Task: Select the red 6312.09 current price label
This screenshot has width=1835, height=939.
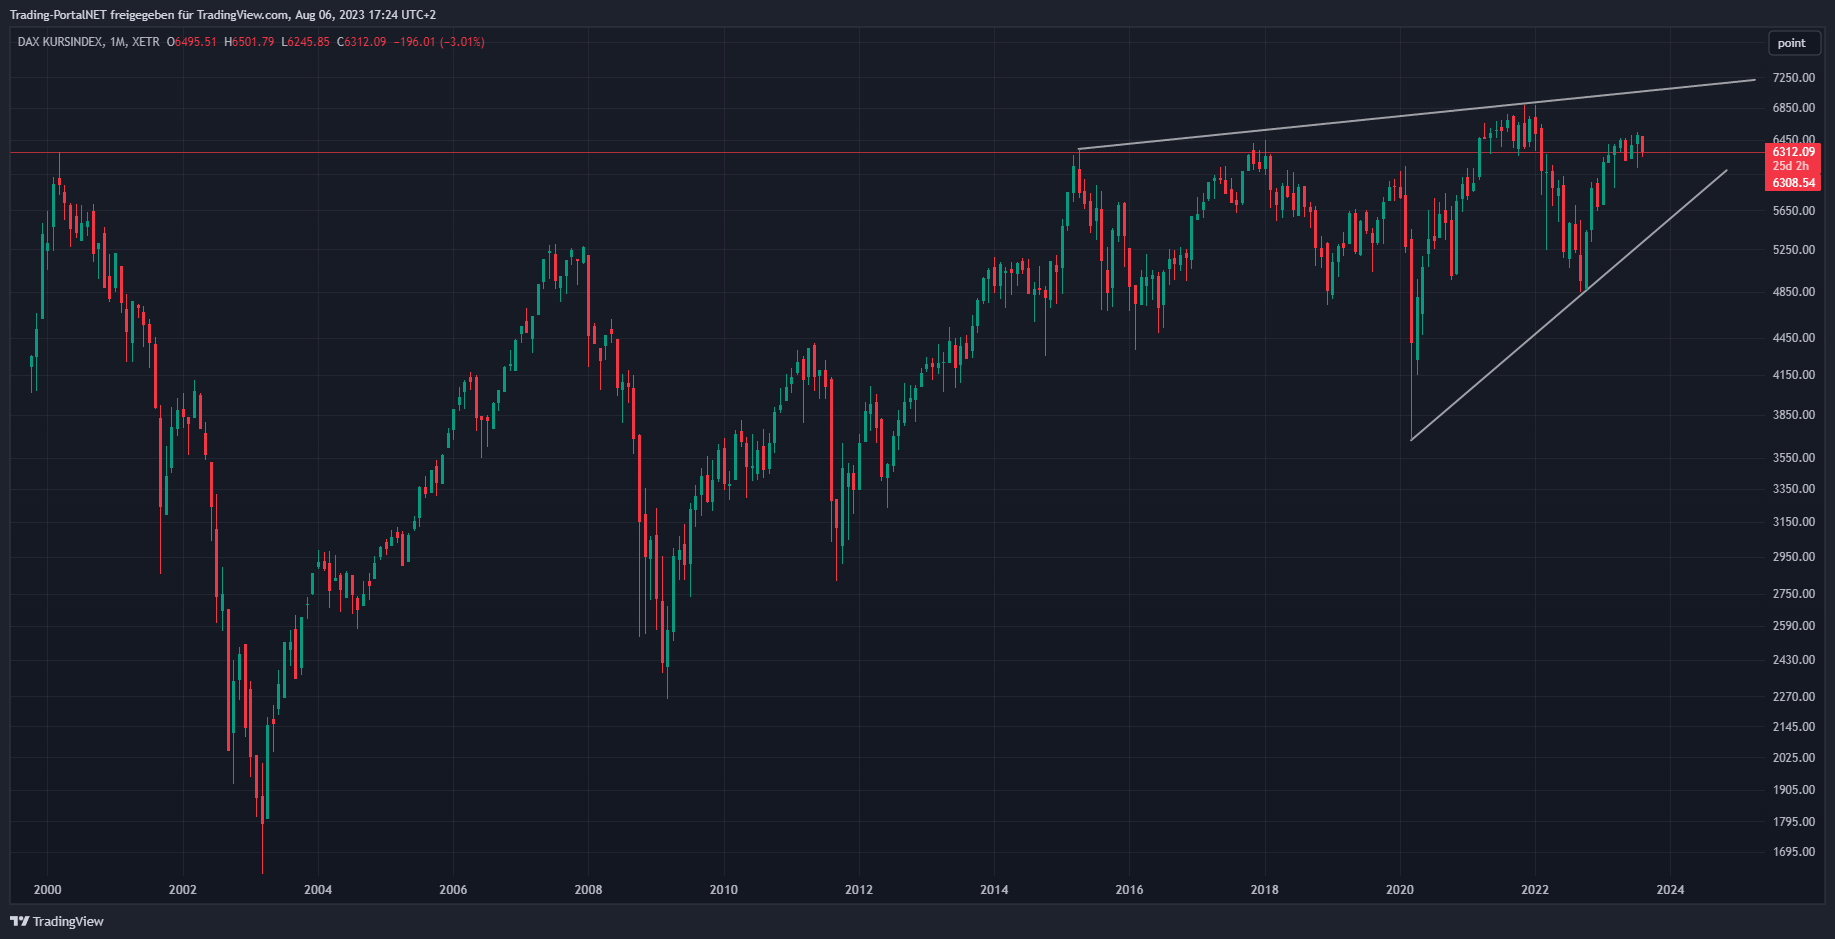Action: point(1793,152)
